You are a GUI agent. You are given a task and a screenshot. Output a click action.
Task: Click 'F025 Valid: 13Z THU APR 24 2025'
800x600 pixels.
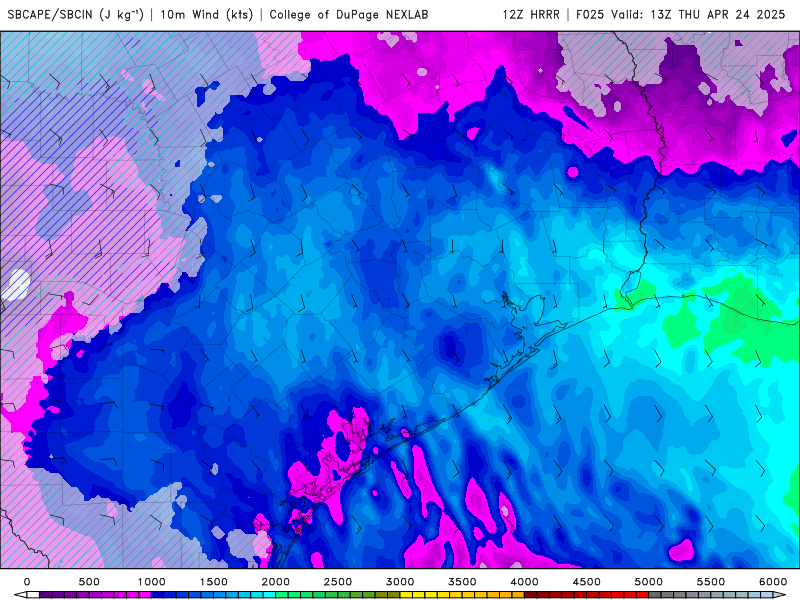[x=681, y=15]
